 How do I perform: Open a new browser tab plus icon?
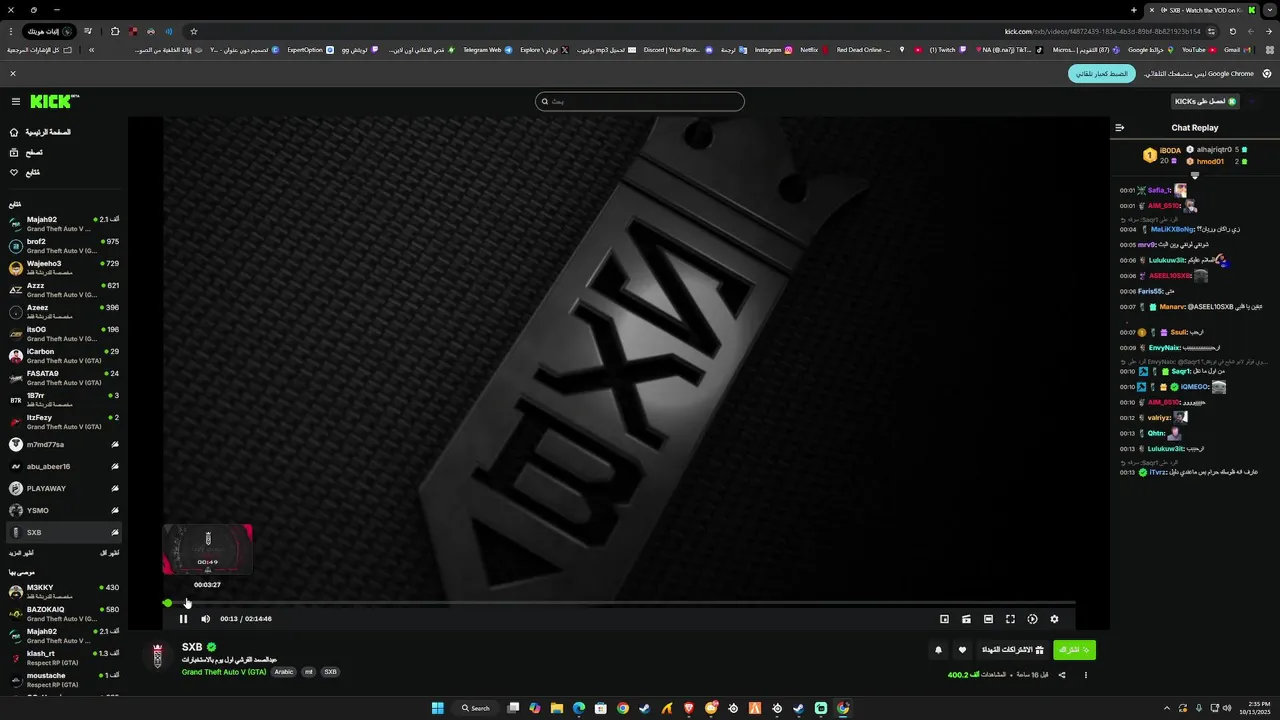tap(1134, 10)
